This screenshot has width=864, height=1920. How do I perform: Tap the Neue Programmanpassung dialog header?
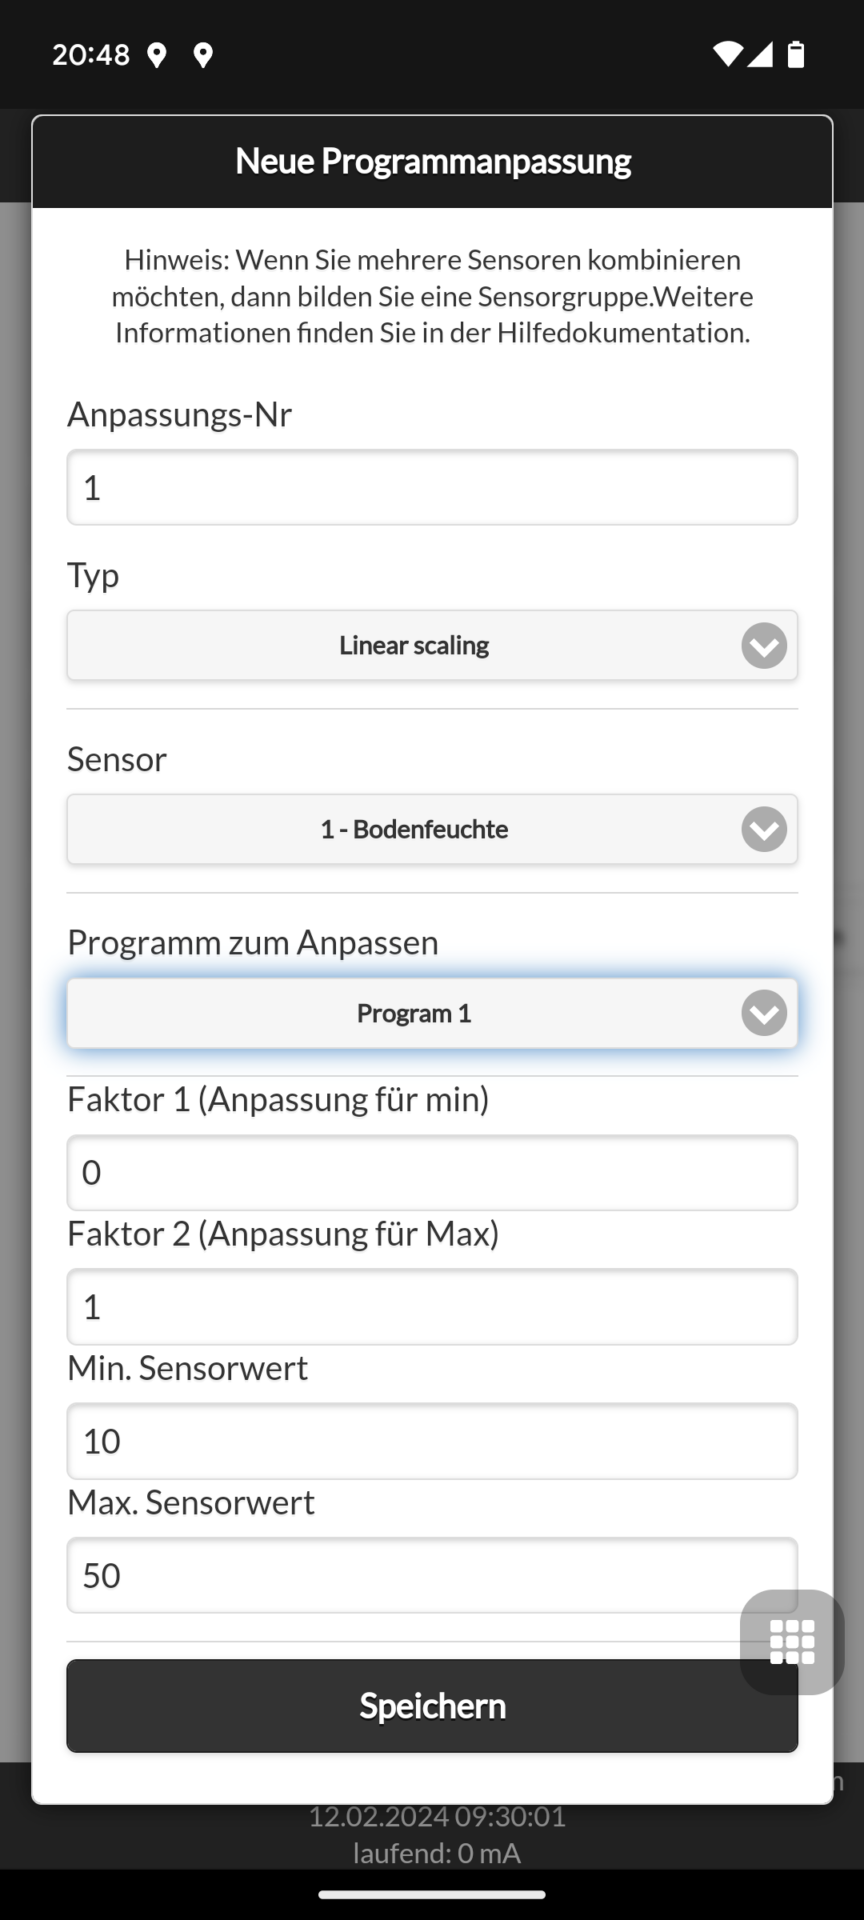432,162
